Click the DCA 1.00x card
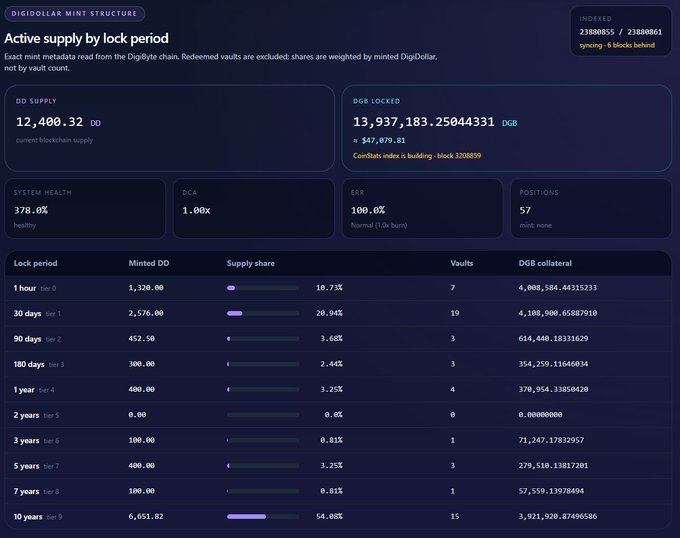680x538 pixels. click(x=254, y=209)
